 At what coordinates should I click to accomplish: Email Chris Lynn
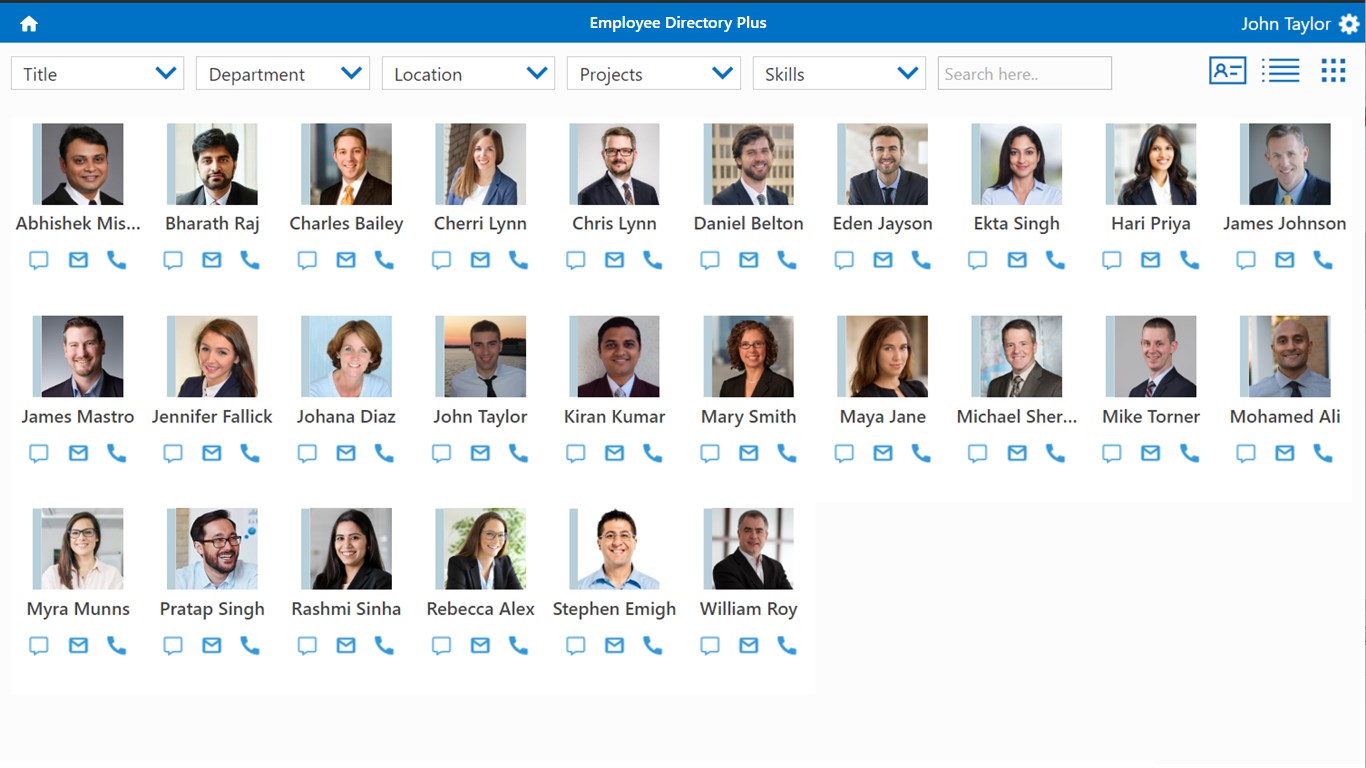click(614, 261)
